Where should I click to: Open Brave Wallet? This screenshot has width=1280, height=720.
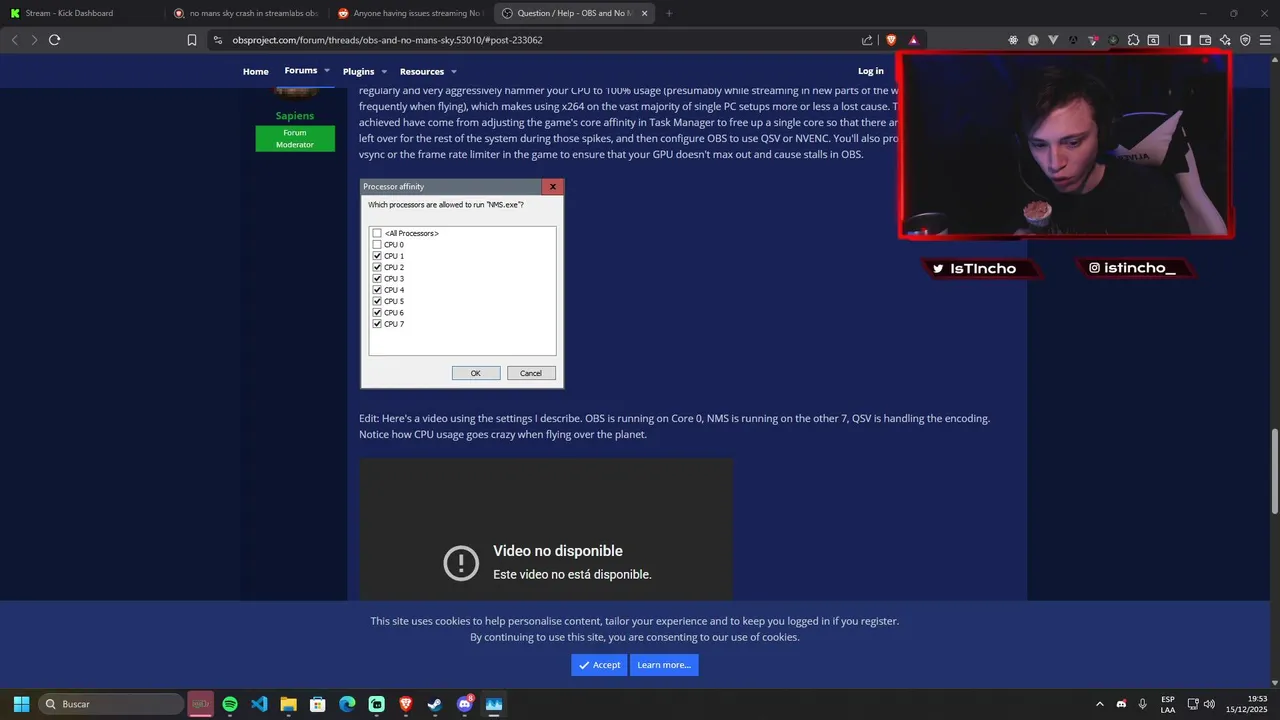click(1205, 40)
